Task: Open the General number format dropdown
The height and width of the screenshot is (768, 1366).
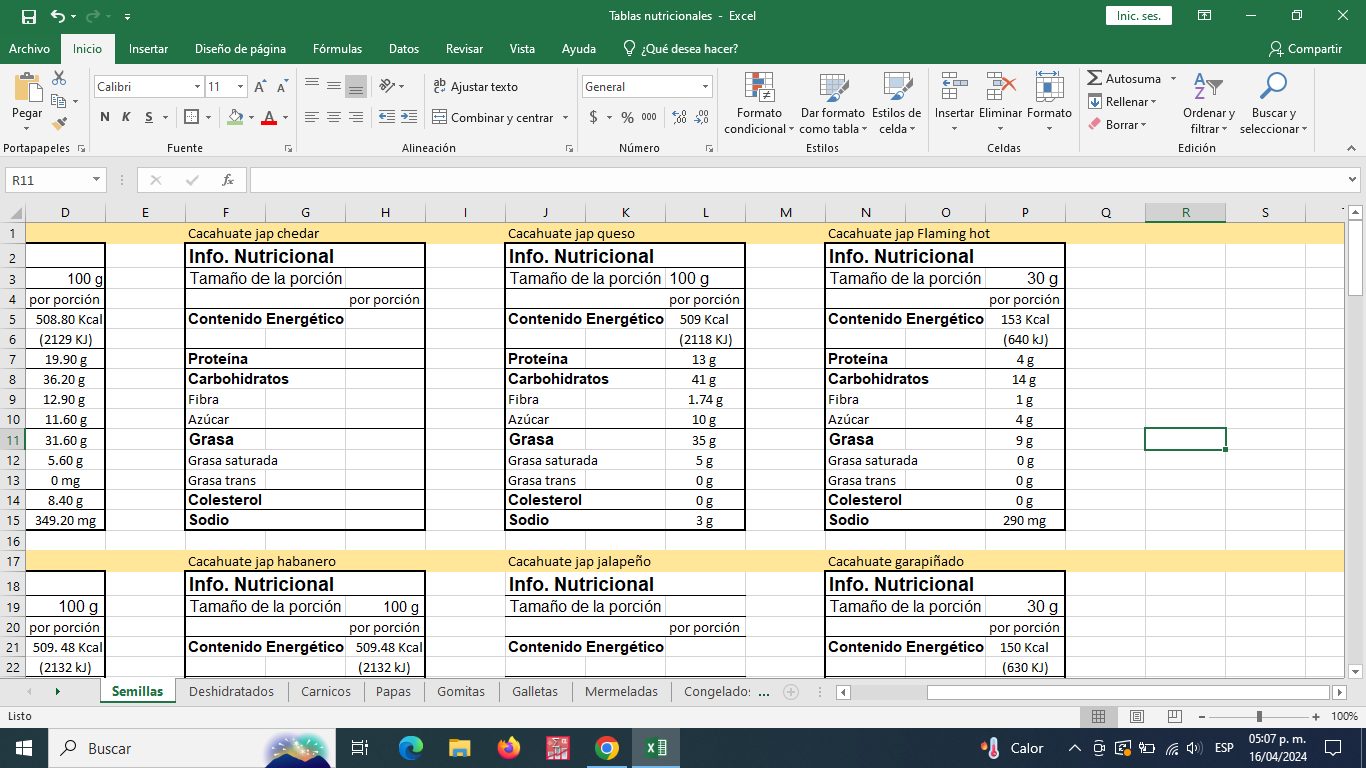Action: [x=705, y=87]
